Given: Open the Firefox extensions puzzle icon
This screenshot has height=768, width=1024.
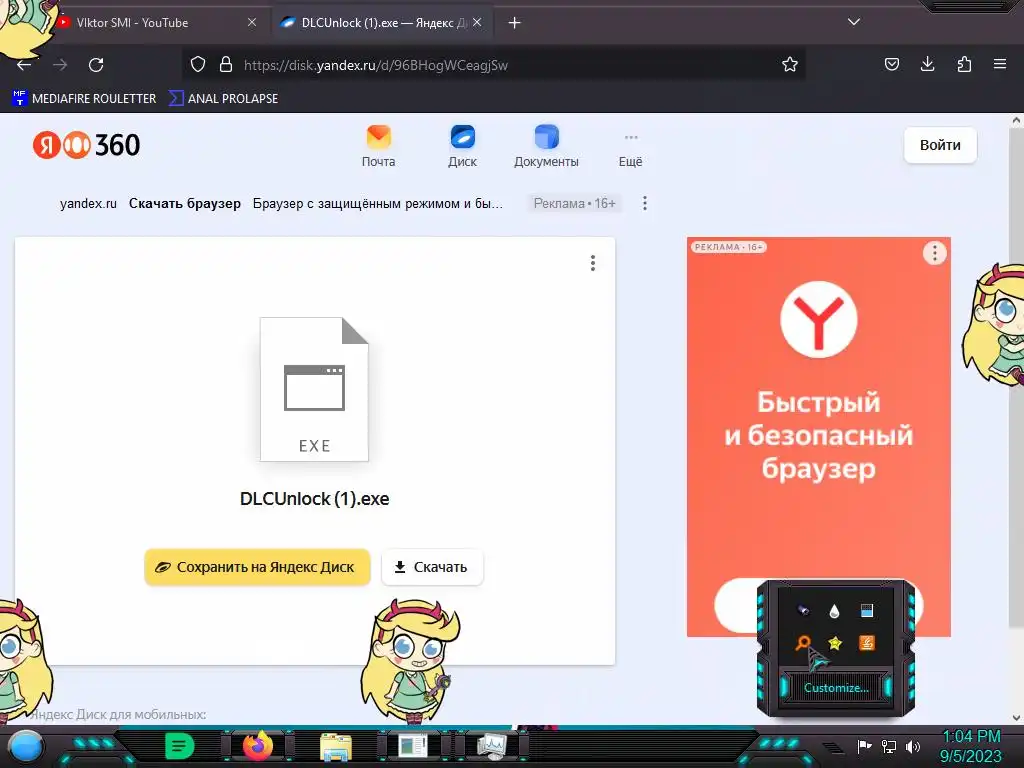Looking at the screenshot, I should tap(964, 64).
